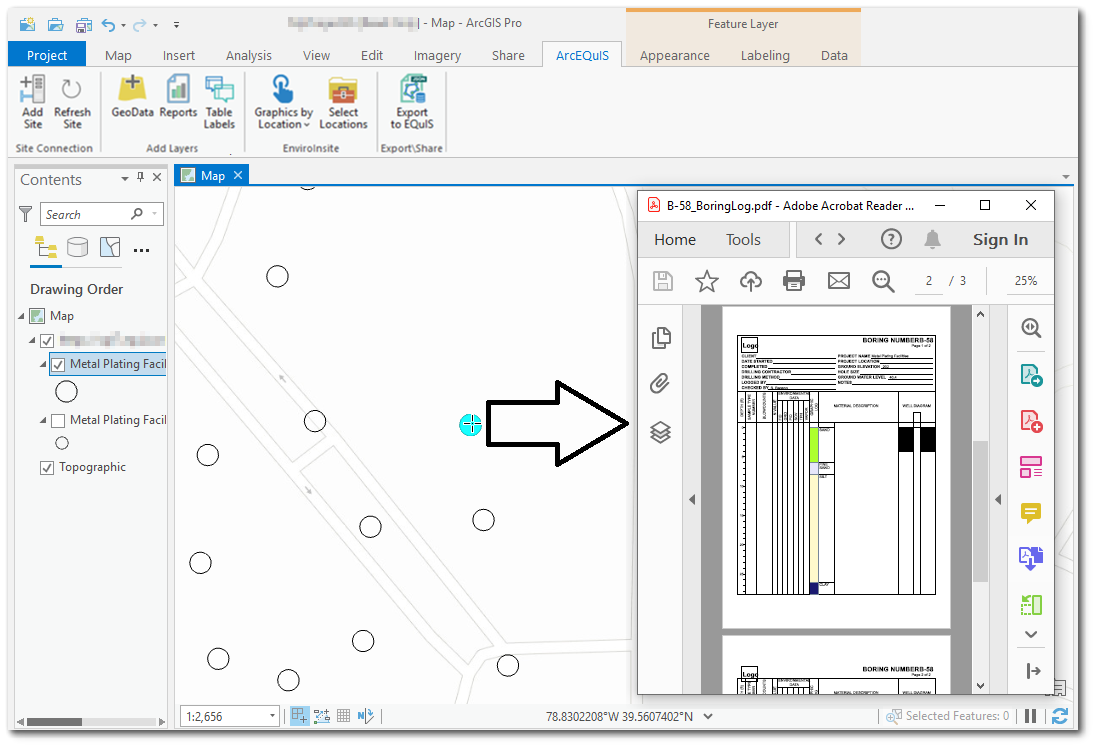Toggle the blurred group layer checkbox
This screenshot has width=1094, height=746.
[47, 341]
